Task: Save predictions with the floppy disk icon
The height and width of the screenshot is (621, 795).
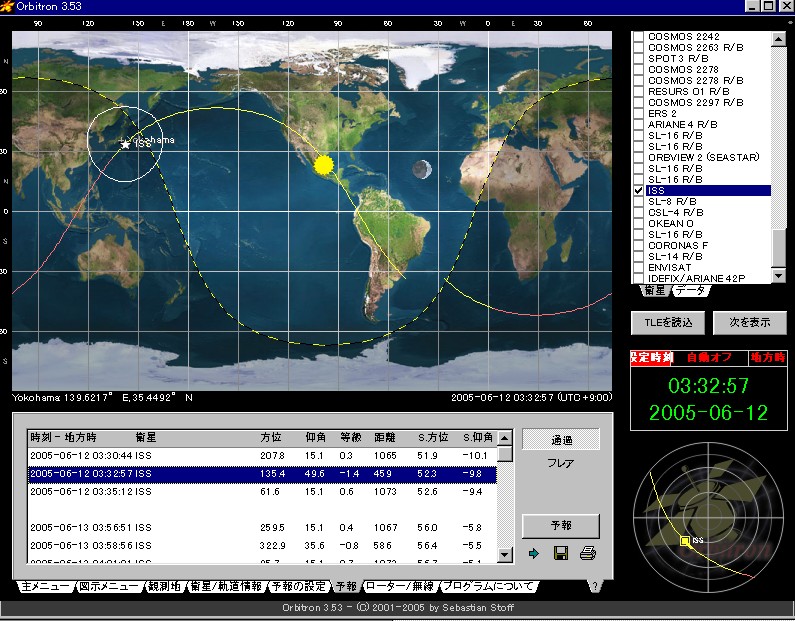Action: pyautogui.click(x=561, y=553)
